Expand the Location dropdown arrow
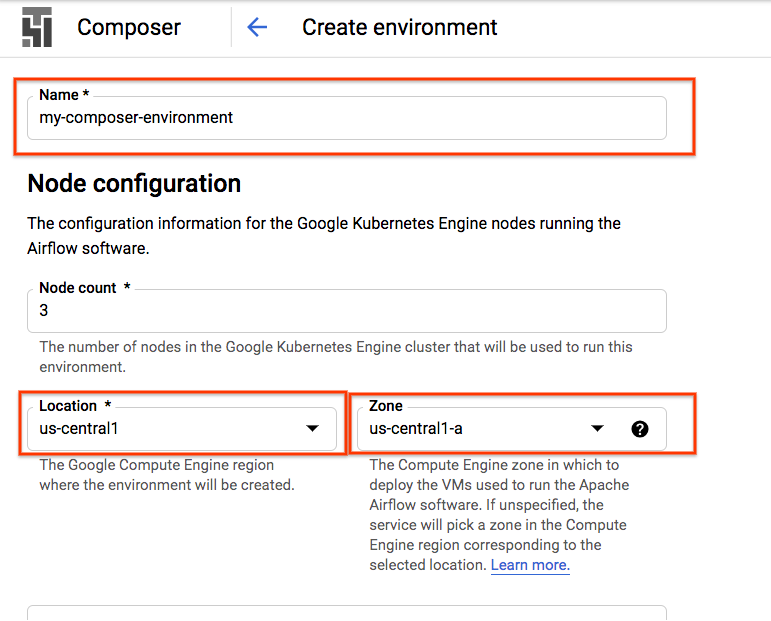Screen dimensions: 771x621 [311, 428]
